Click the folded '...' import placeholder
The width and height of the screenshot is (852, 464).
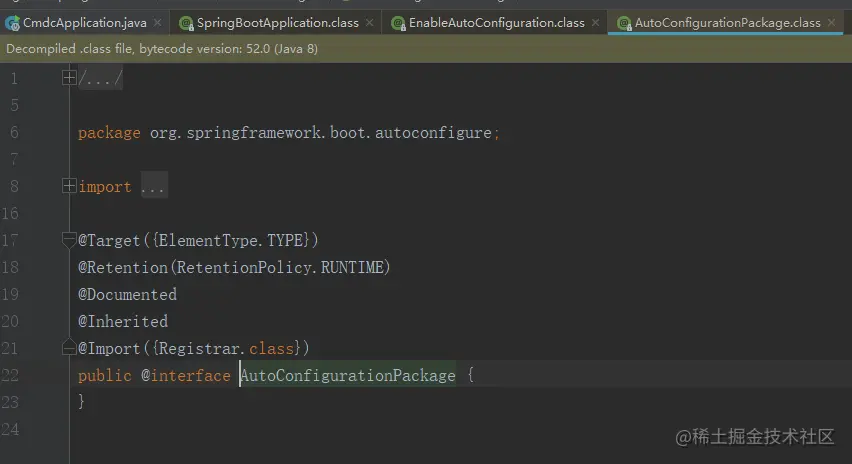point(154,187)
